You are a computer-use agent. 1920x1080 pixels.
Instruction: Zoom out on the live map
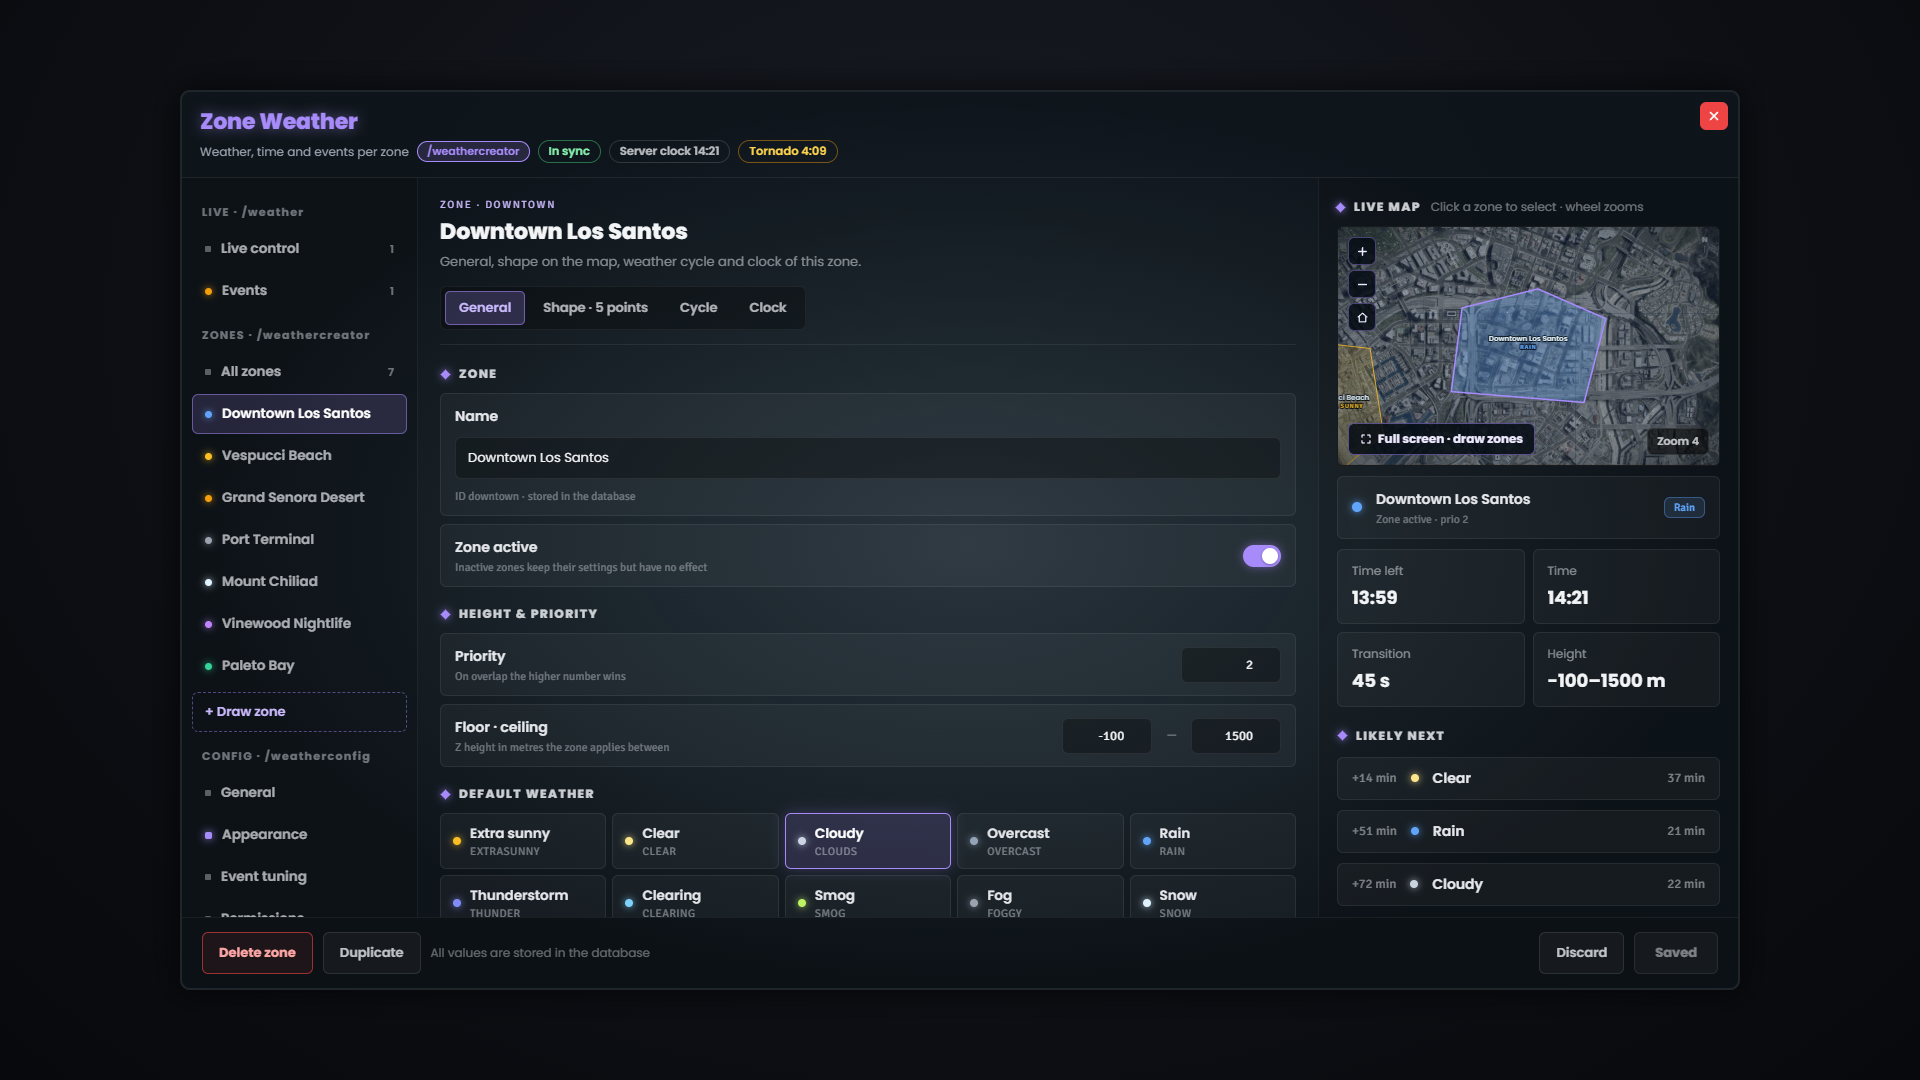(1362, 284)
